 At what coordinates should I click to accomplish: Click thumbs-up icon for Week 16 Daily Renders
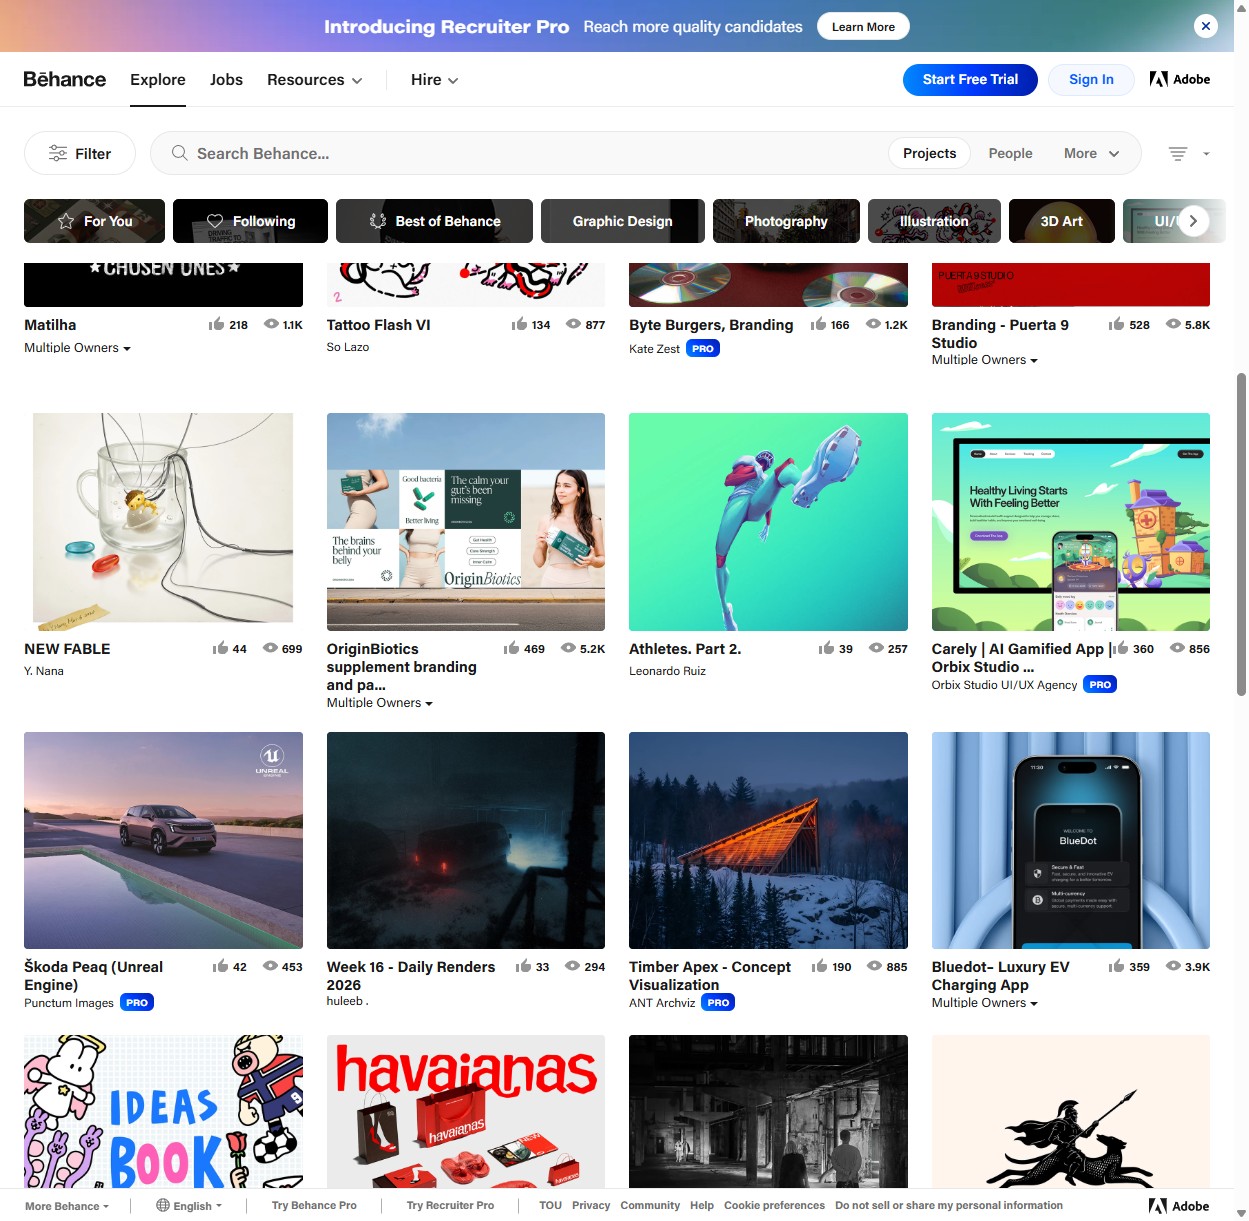pyautogui.click(x=523, y=966)
